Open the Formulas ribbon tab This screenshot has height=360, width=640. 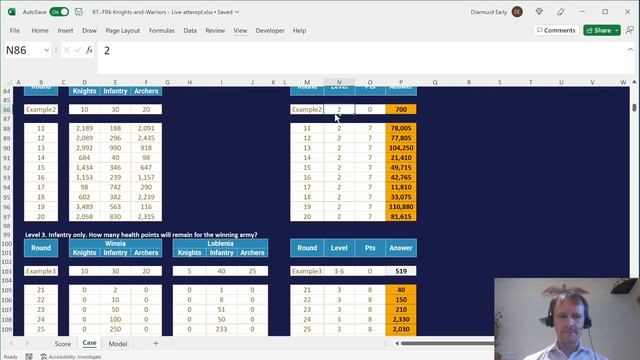click(x=162, y=31)
